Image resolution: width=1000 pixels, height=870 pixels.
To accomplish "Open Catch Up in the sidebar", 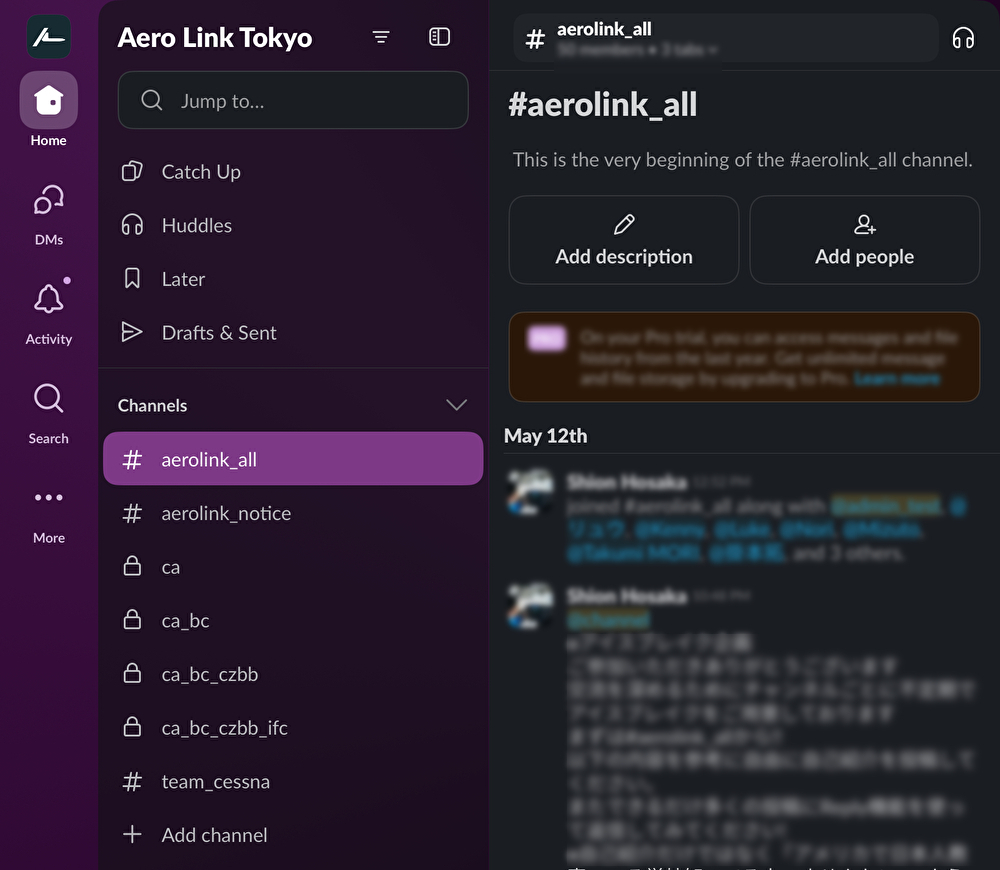I will (201, 172).
